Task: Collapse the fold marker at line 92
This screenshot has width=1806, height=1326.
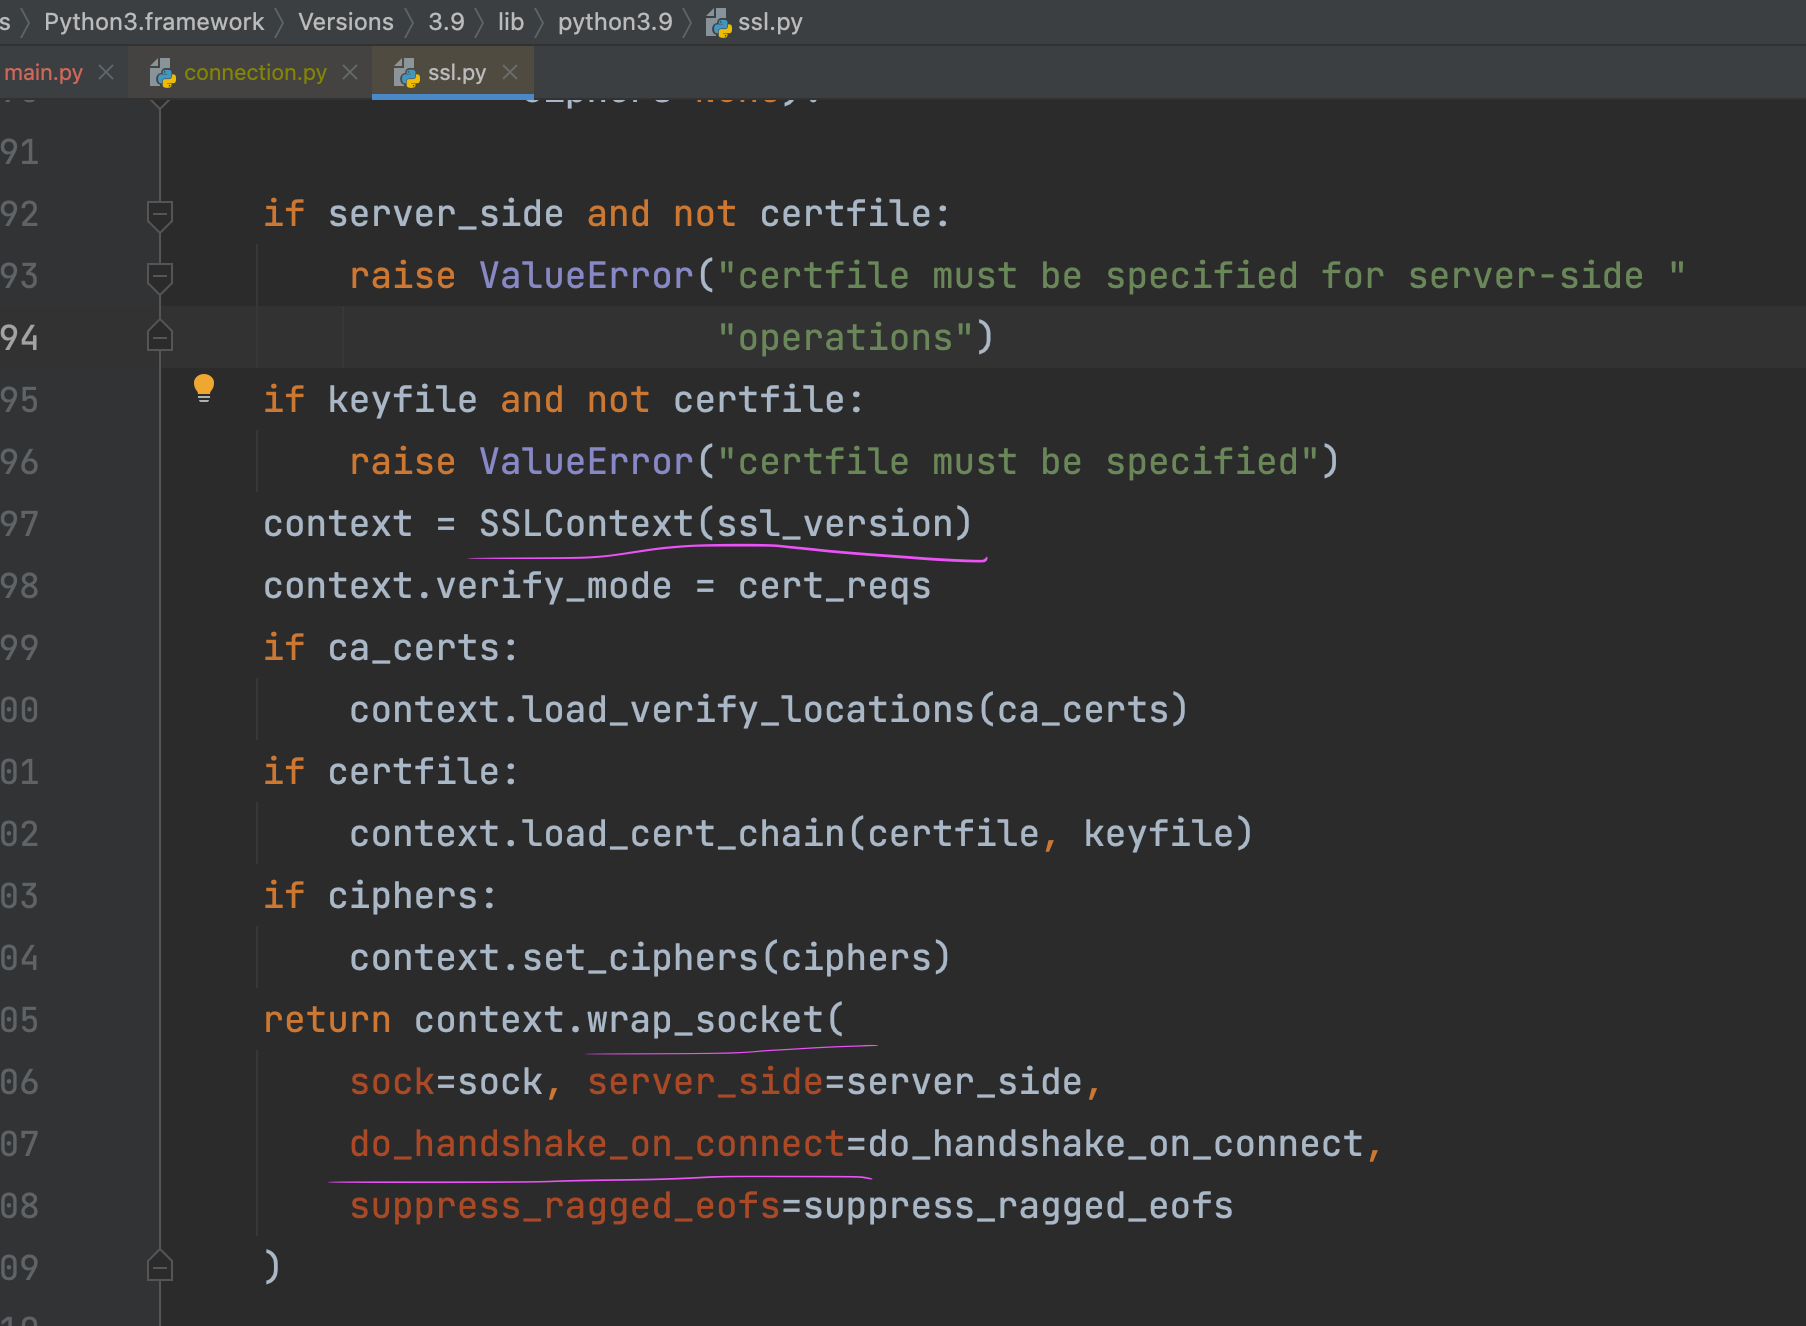Action: click(160, 214)
